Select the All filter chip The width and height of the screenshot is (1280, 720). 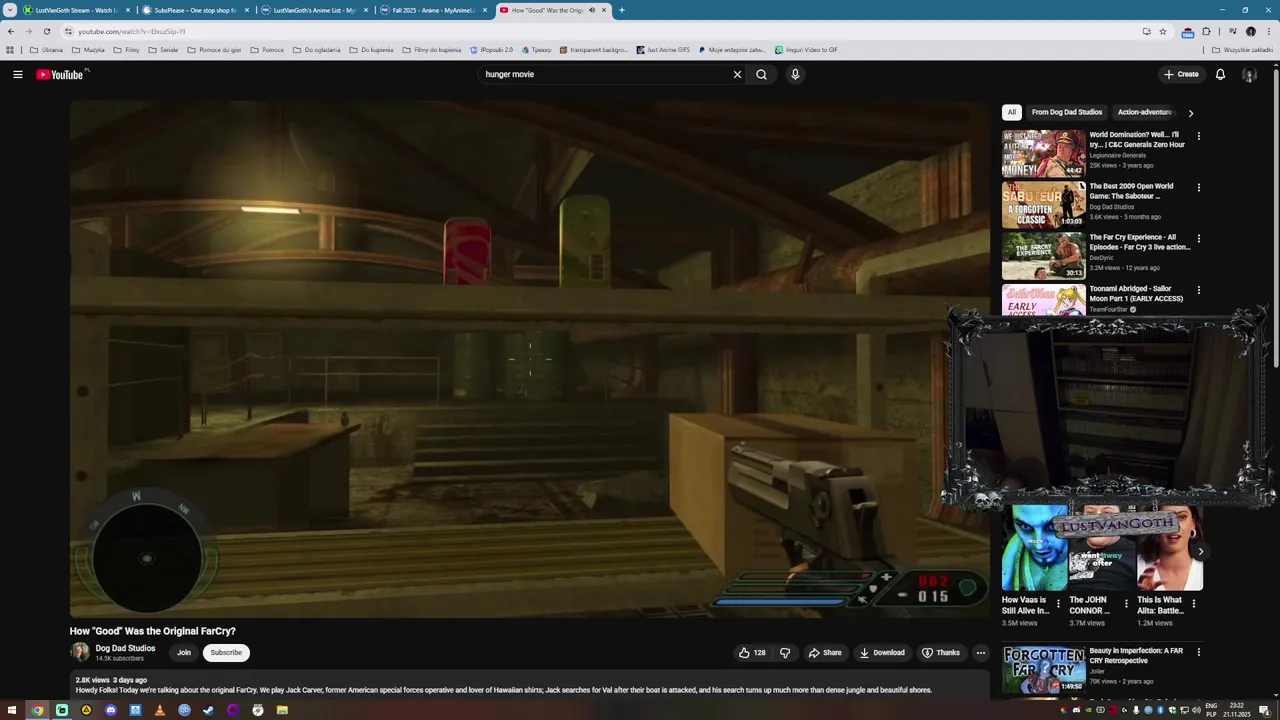[1012, 112]
